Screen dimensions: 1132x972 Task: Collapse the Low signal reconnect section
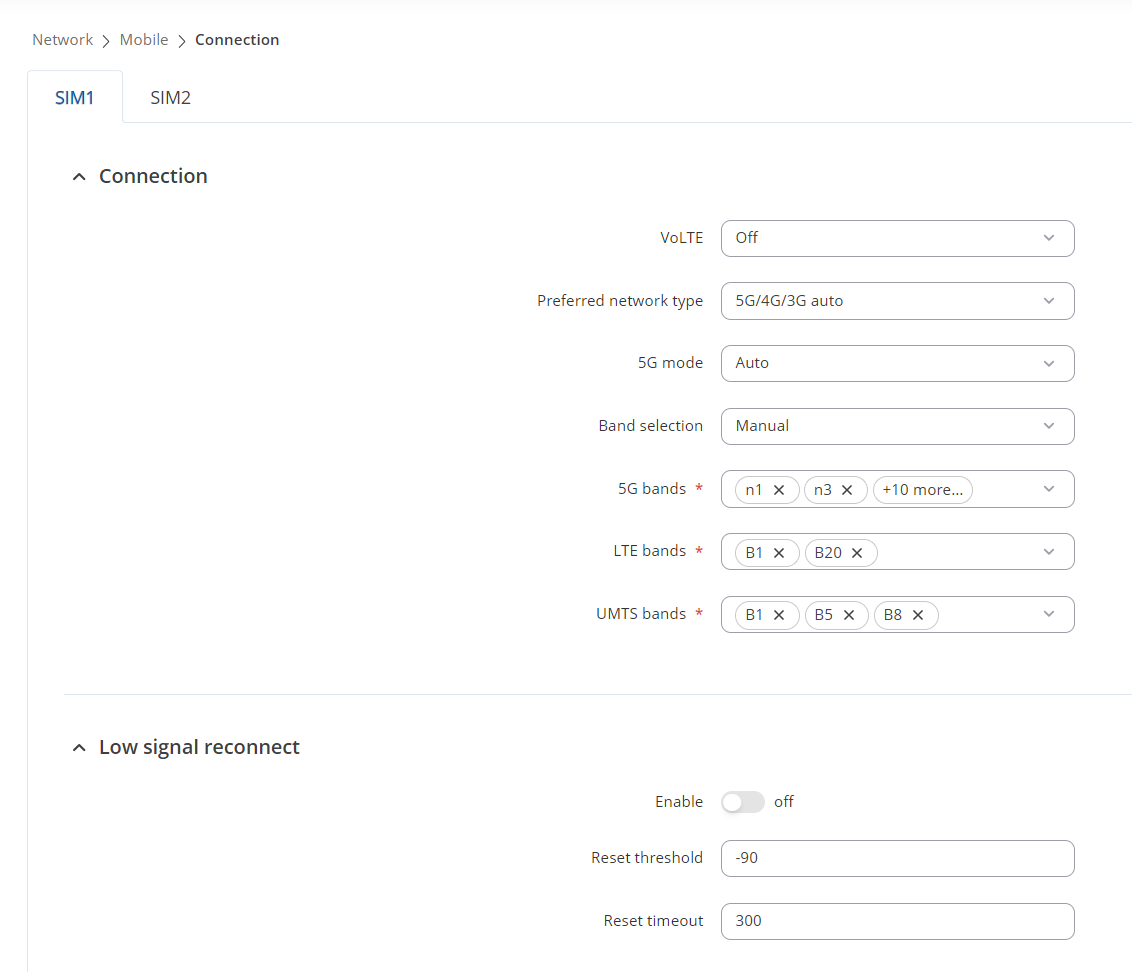(80, 748)
